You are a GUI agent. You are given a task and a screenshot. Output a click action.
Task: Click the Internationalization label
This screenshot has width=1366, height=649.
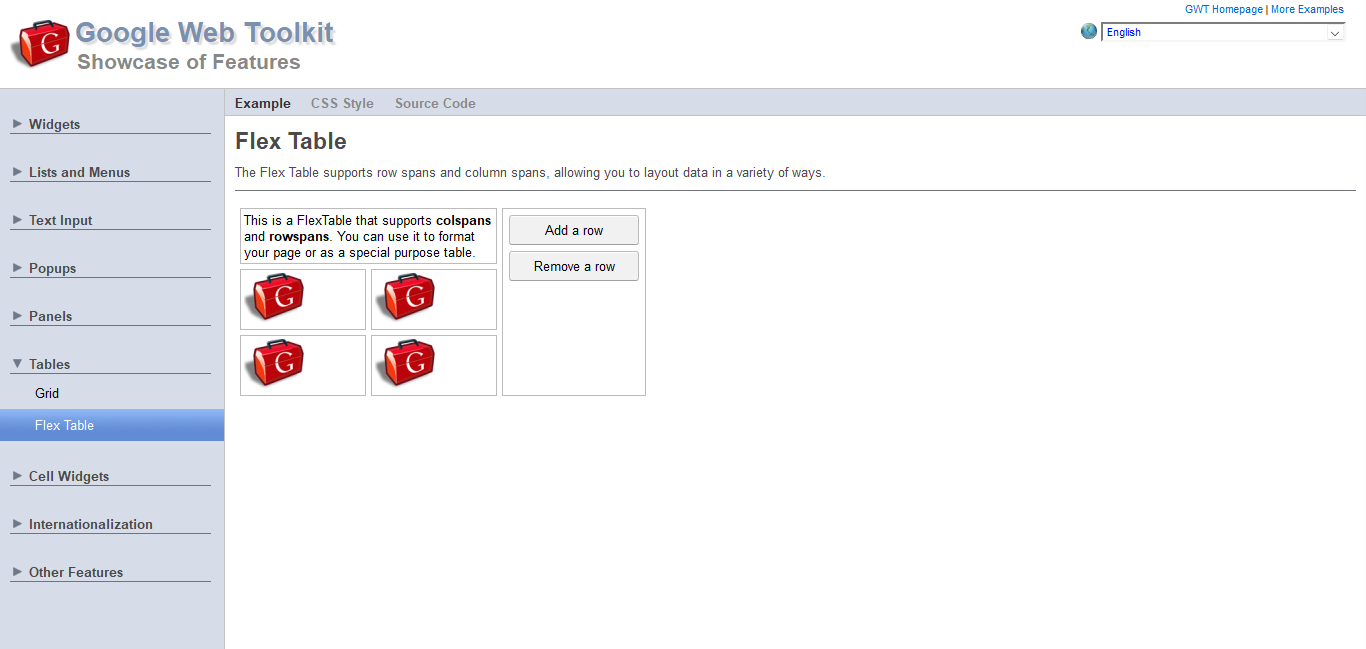point(91,524)
